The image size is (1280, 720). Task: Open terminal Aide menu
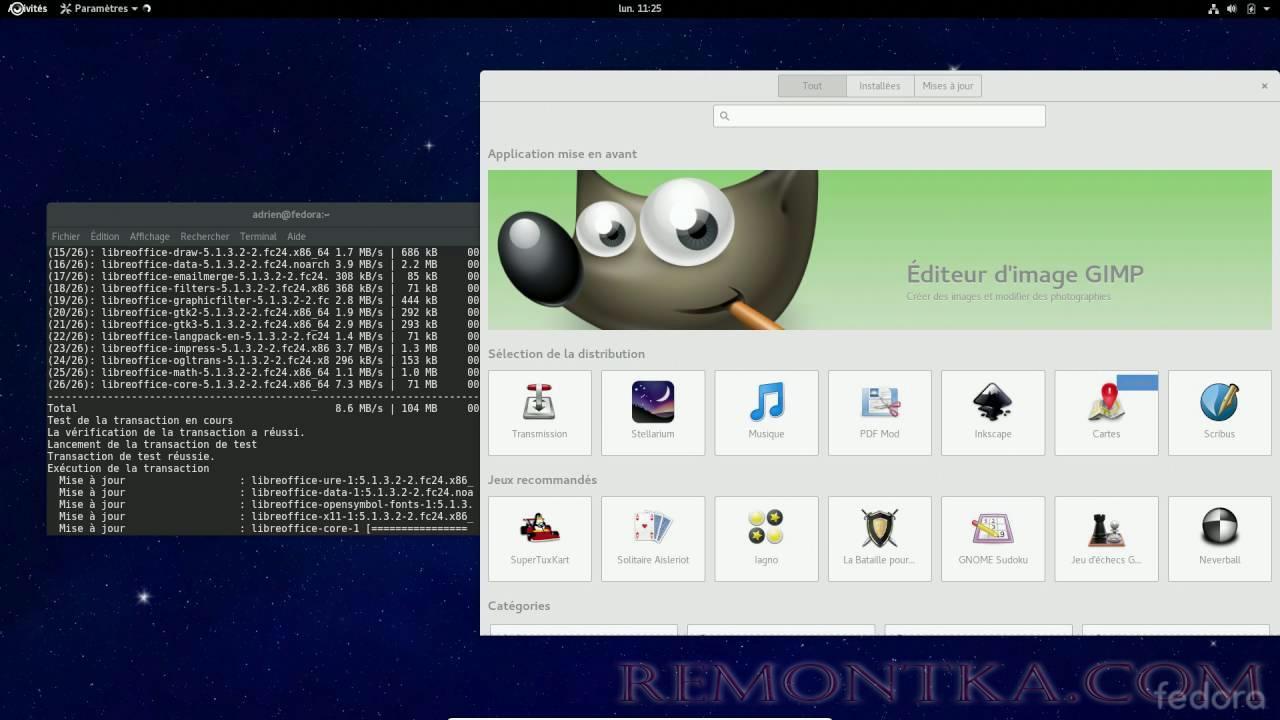pos(296,237)
